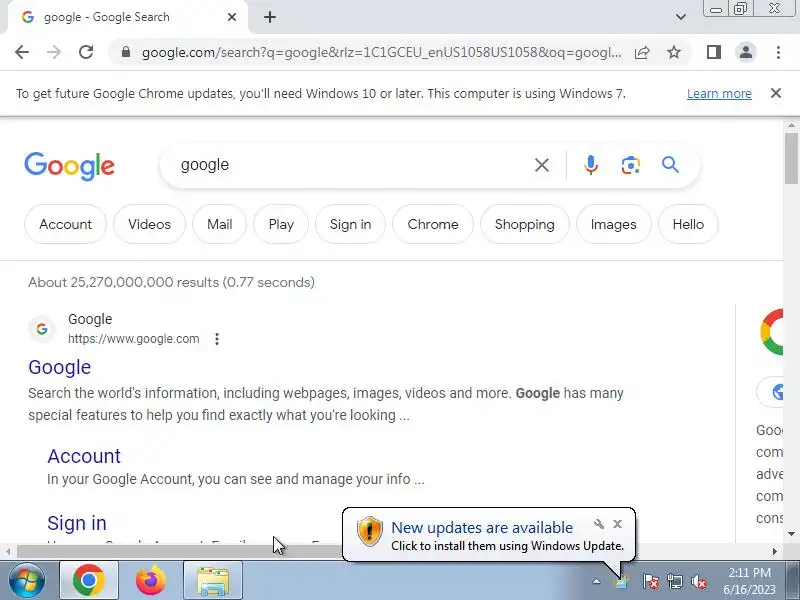Select the Images filter chip
800x600 pixels.
coord(613,224)
